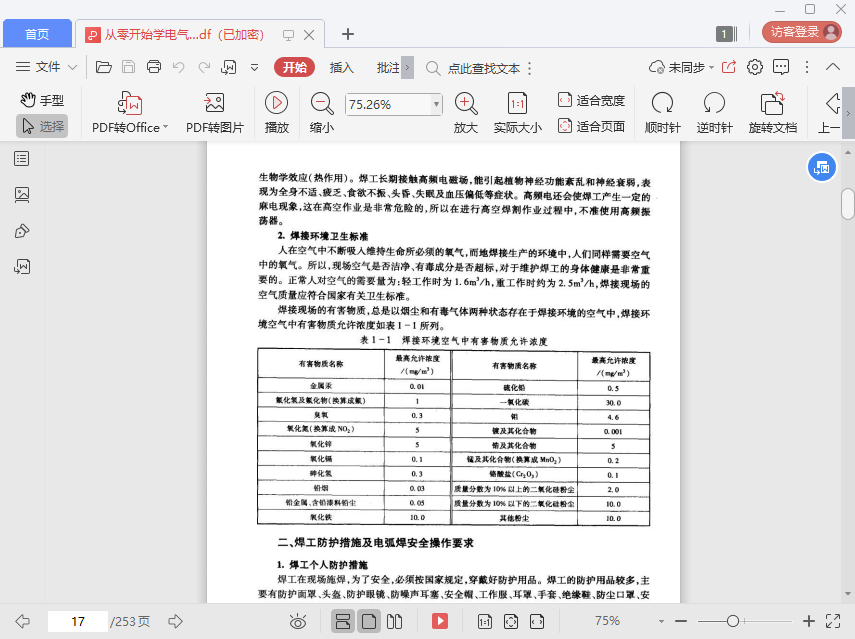Click the undo arrow icon
Viewport: 855px width, 639px height.
point(178,67)
